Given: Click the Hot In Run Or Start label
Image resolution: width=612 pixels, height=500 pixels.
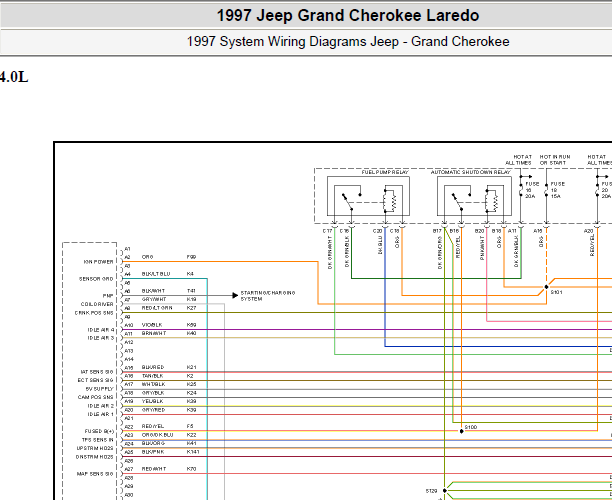Looking at the screenshot, I should tap(555, 160).
